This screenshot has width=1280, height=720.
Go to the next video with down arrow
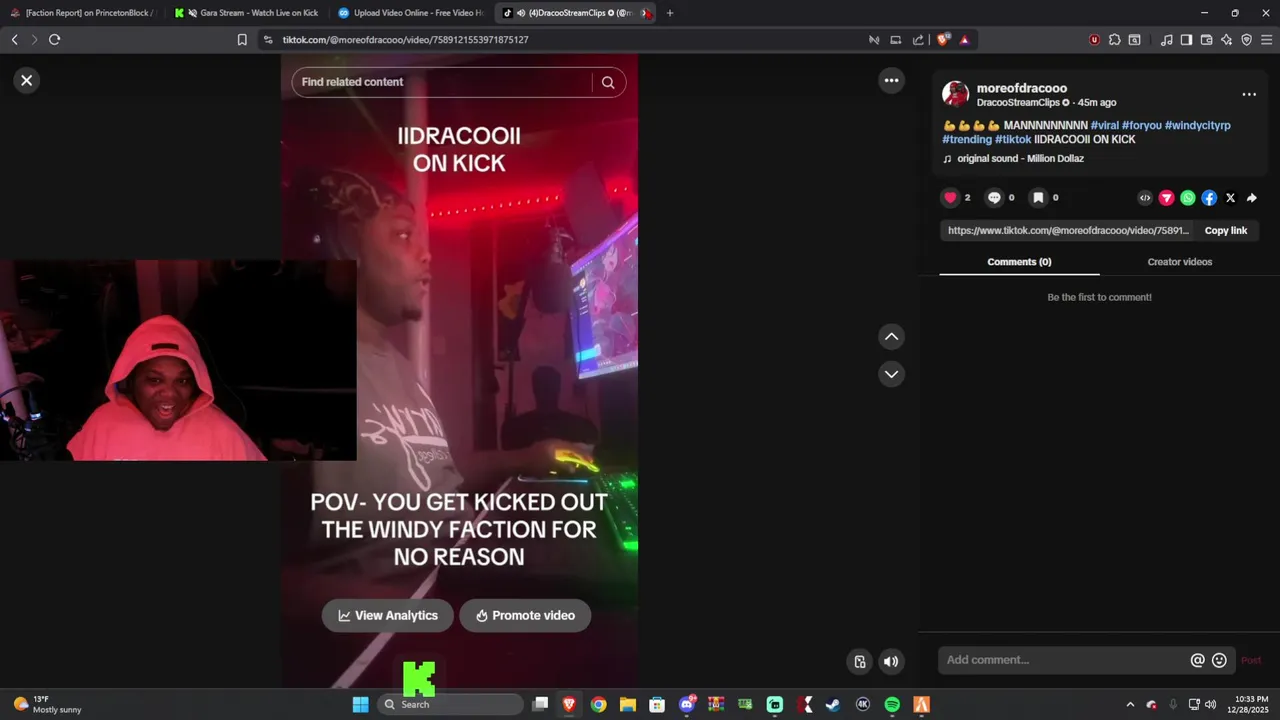891,374
